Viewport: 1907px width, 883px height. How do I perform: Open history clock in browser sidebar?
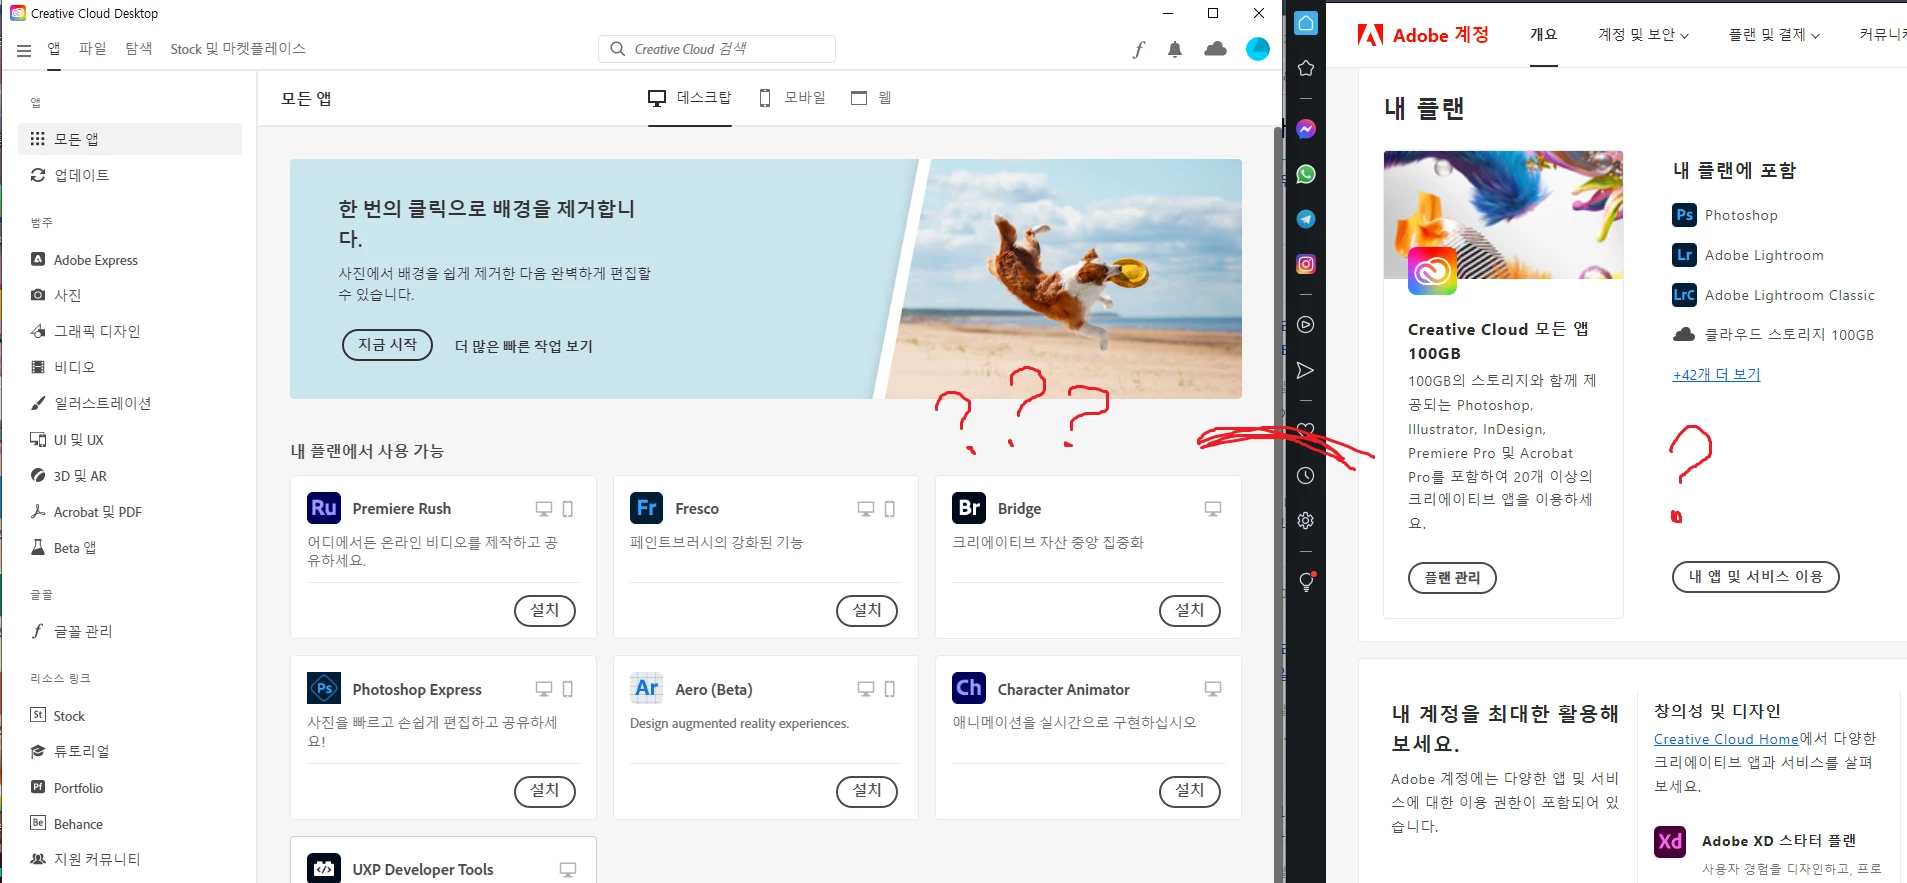1306,476
